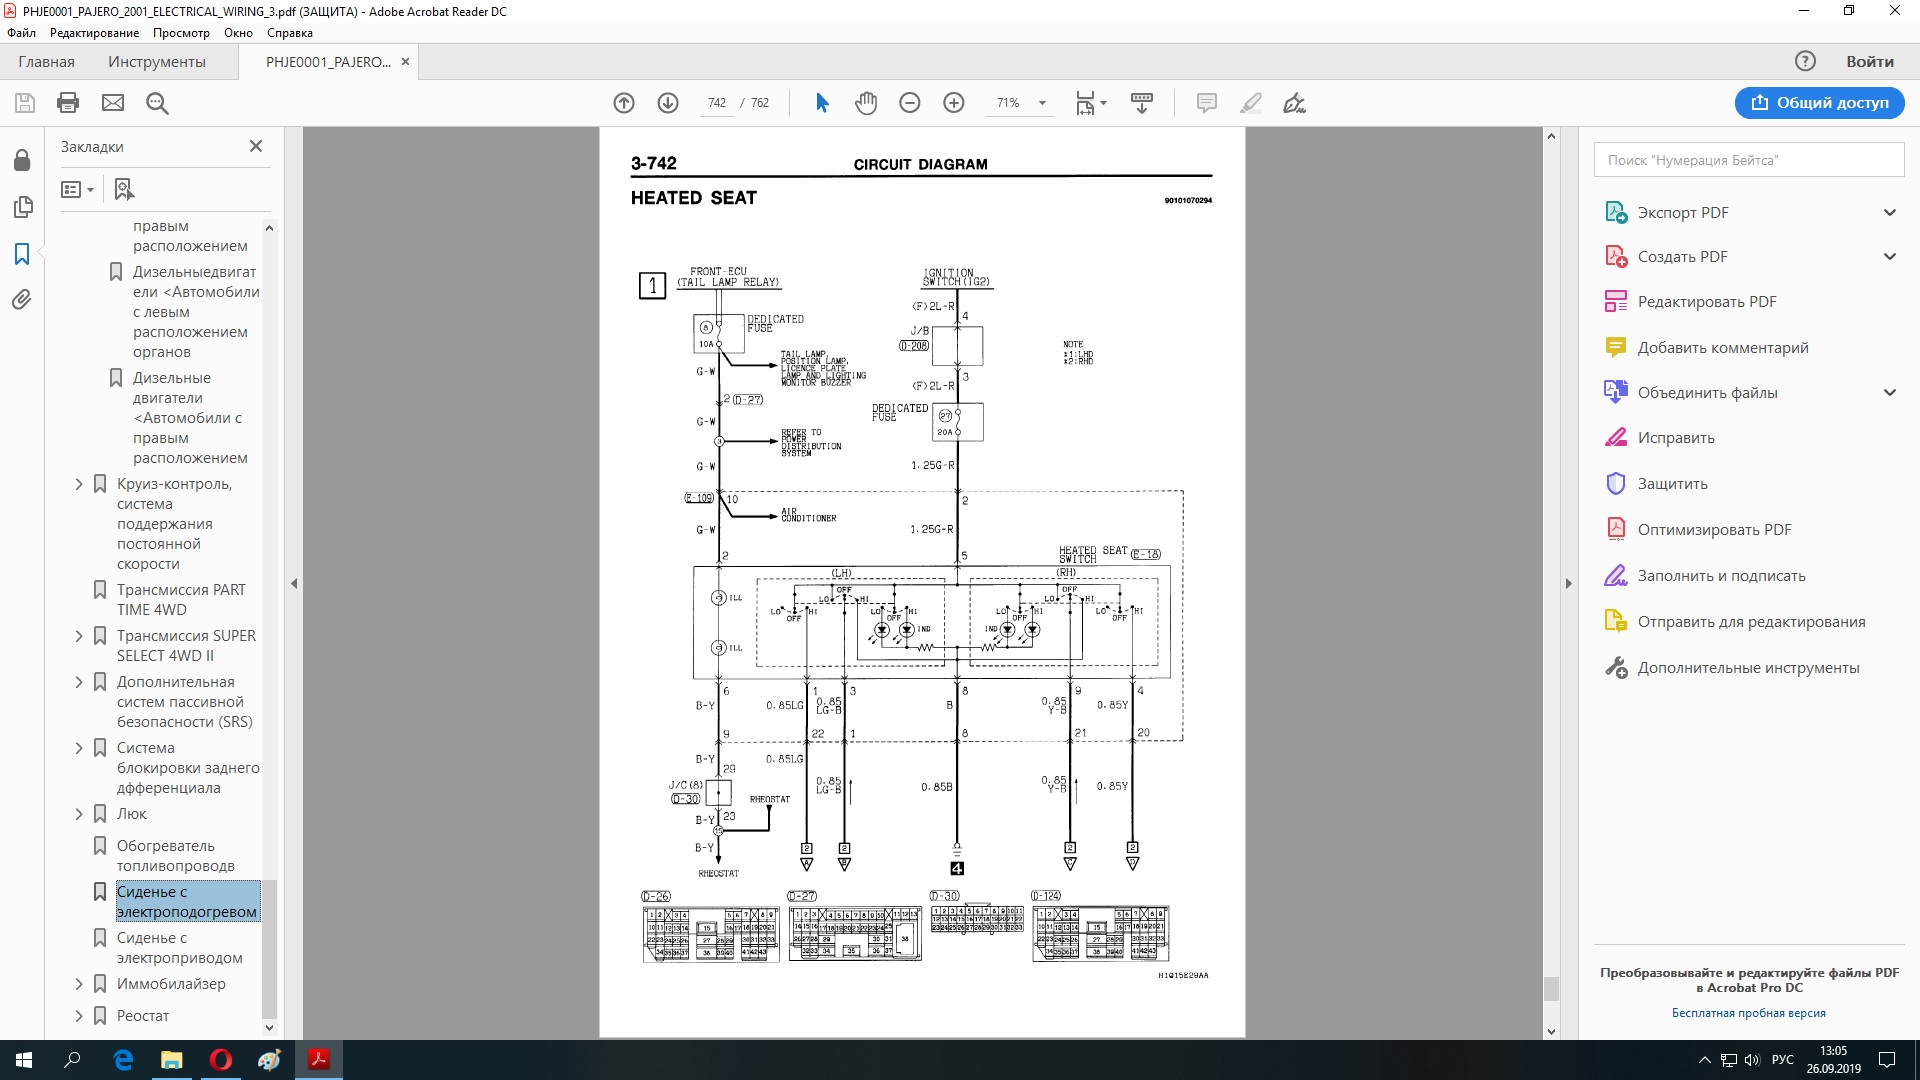Click the Общий доступ share button
Screen dimensions: 1920x1080
click(1819, 103)
